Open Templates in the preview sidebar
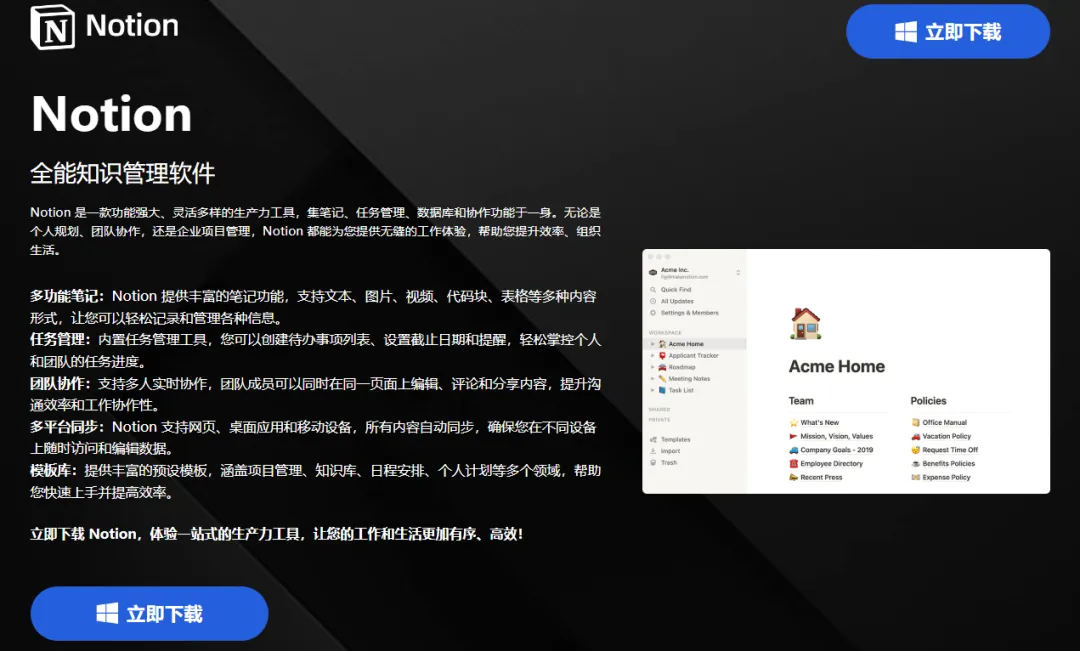 click(x=669, y=440)
